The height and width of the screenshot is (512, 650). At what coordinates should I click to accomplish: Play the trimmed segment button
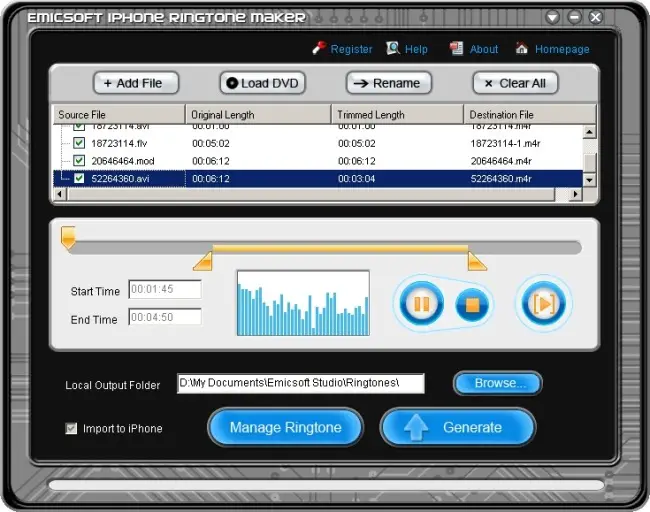[543, 304]
